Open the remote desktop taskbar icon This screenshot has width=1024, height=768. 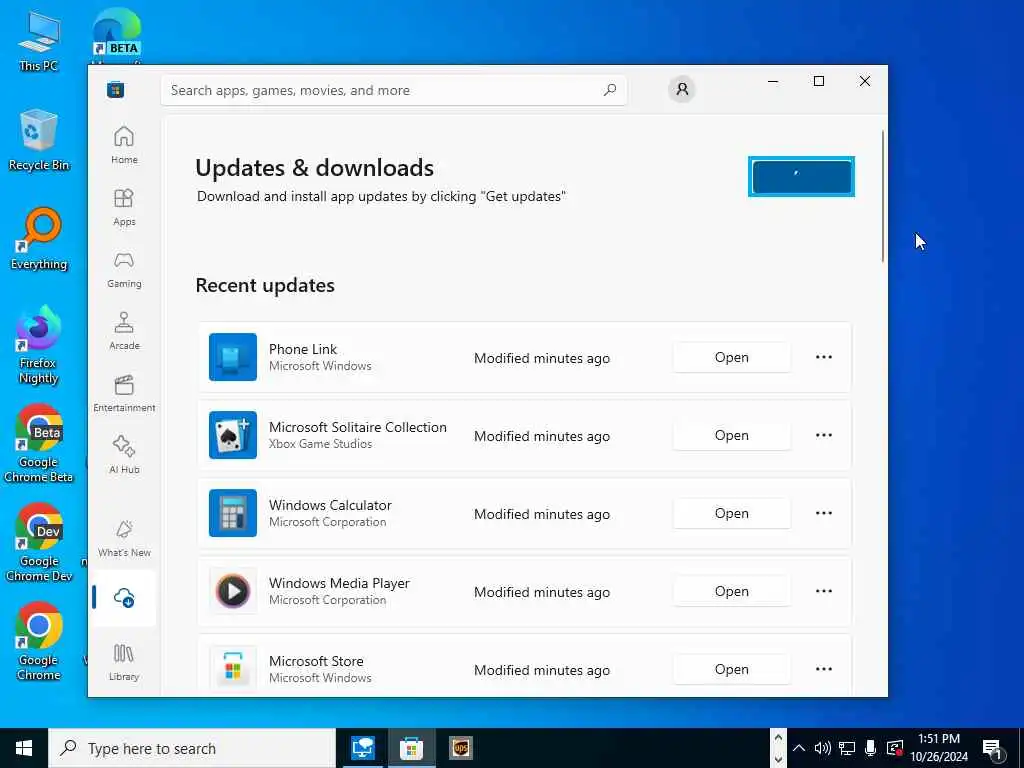[x=362, y=748]
